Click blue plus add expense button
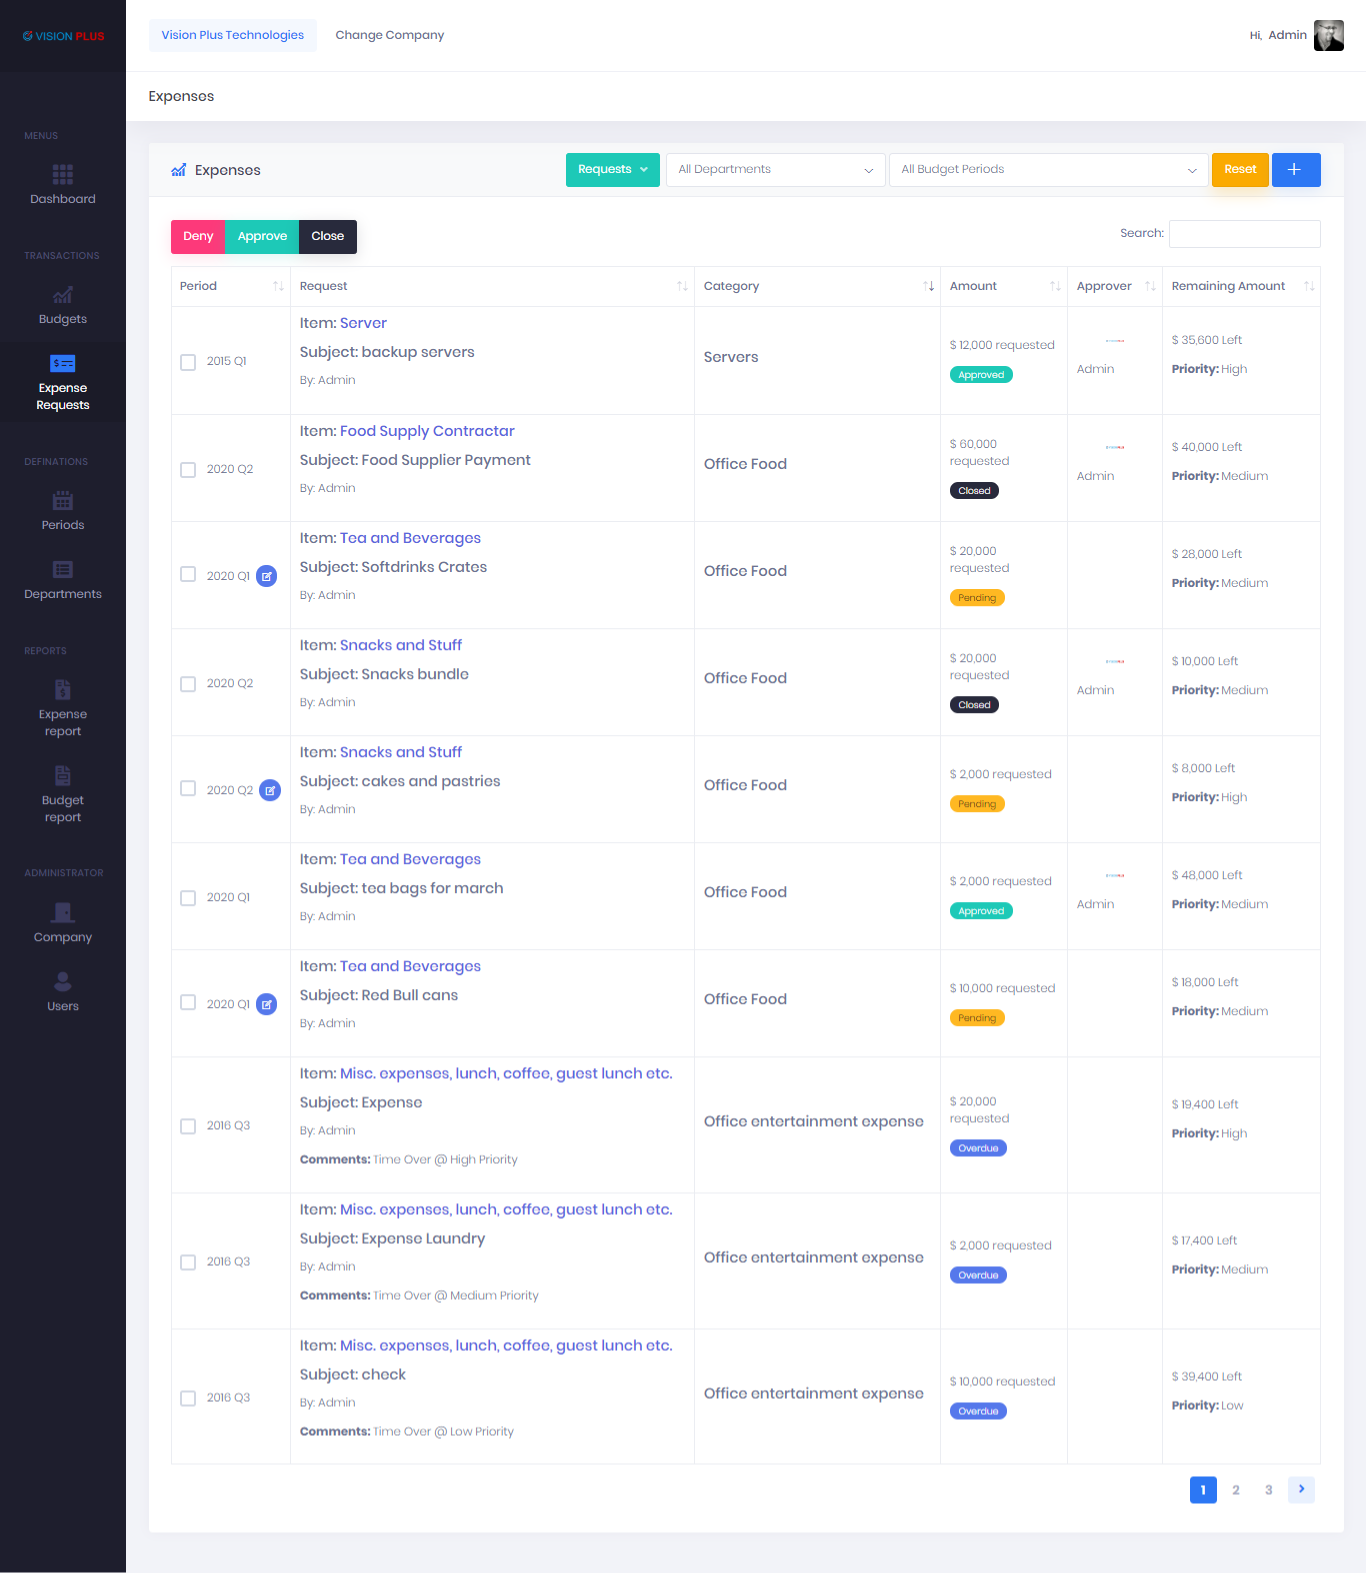This screenshot has height=1573, width=1366. (1295, 170)
